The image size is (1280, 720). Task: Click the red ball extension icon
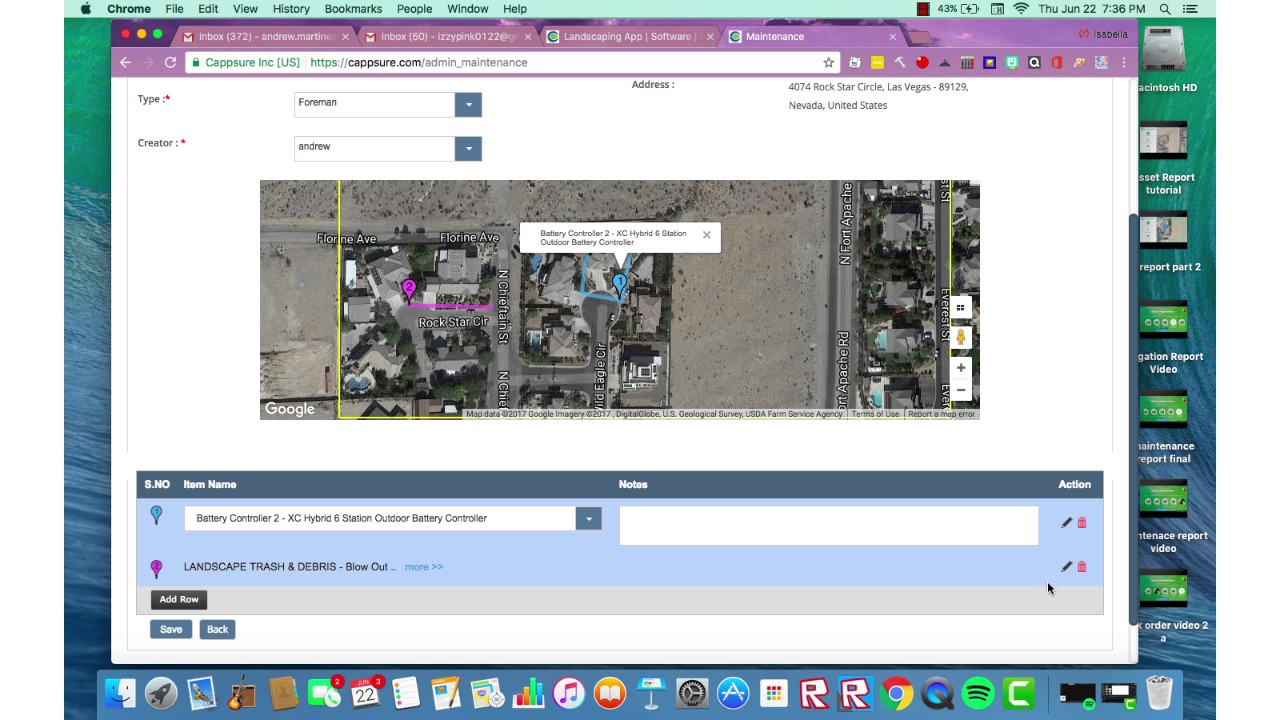pos(922,62)
